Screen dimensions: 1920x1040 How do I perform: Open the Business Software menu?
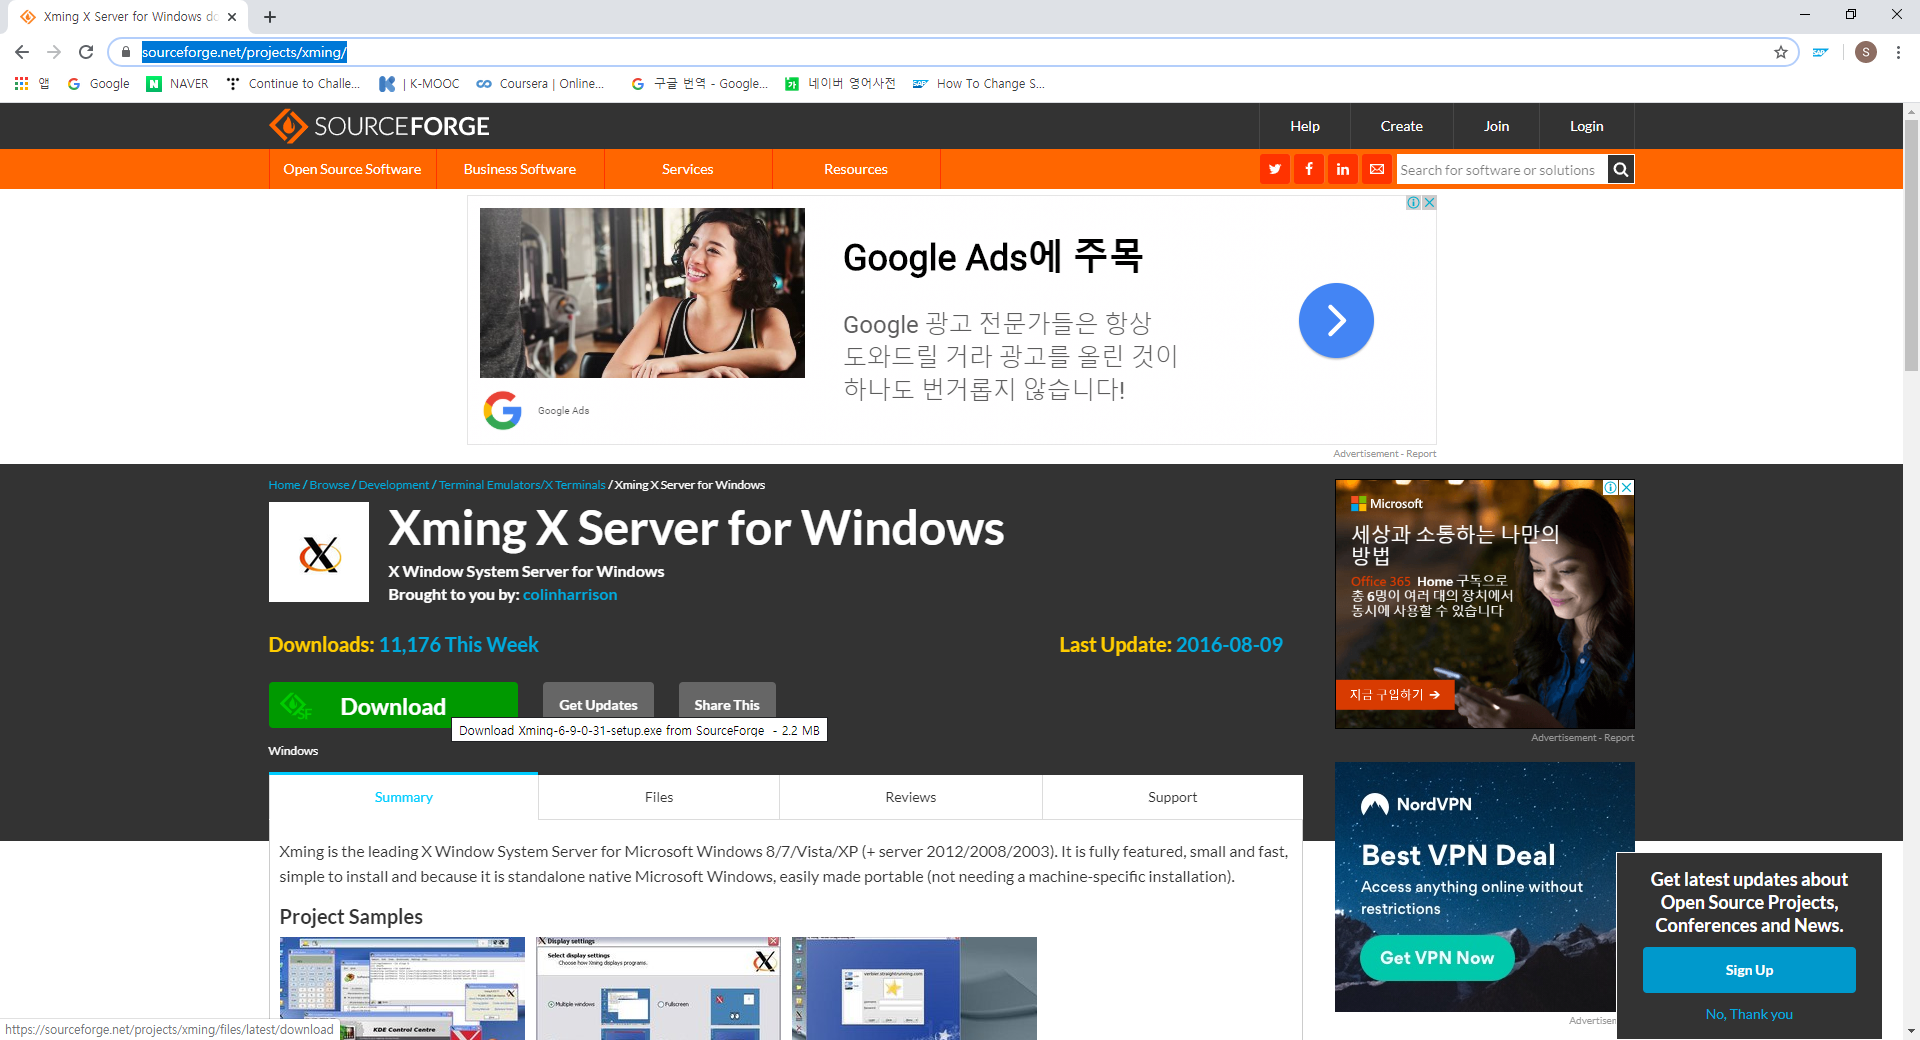point(520,169)
